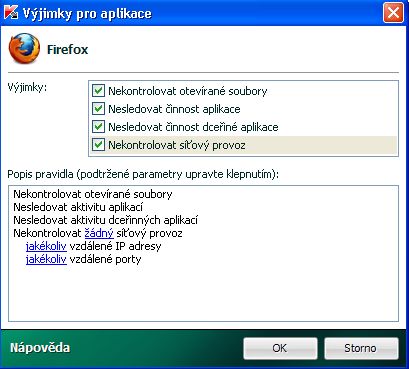Toggle Nesledovat činnost aplikace checkbox
Viewport: 409px width, 369px height.
[98, 109]
